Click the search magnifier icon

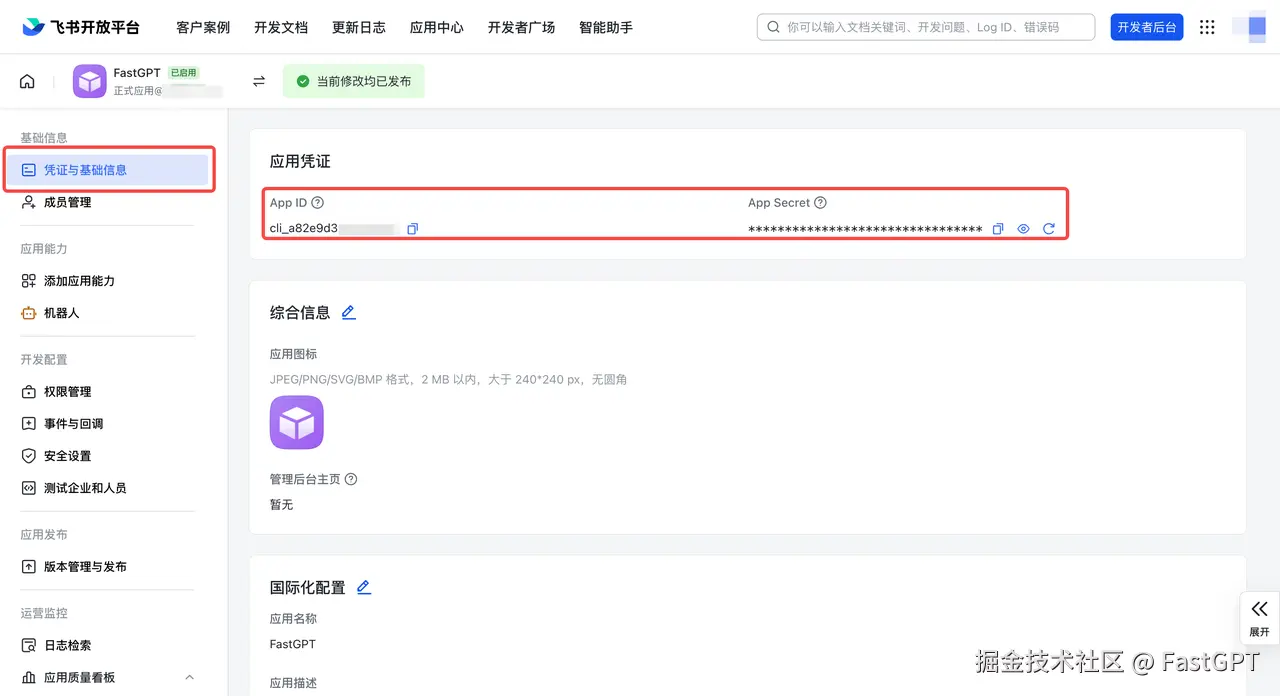pyautogui.click(x=774, y=27)
